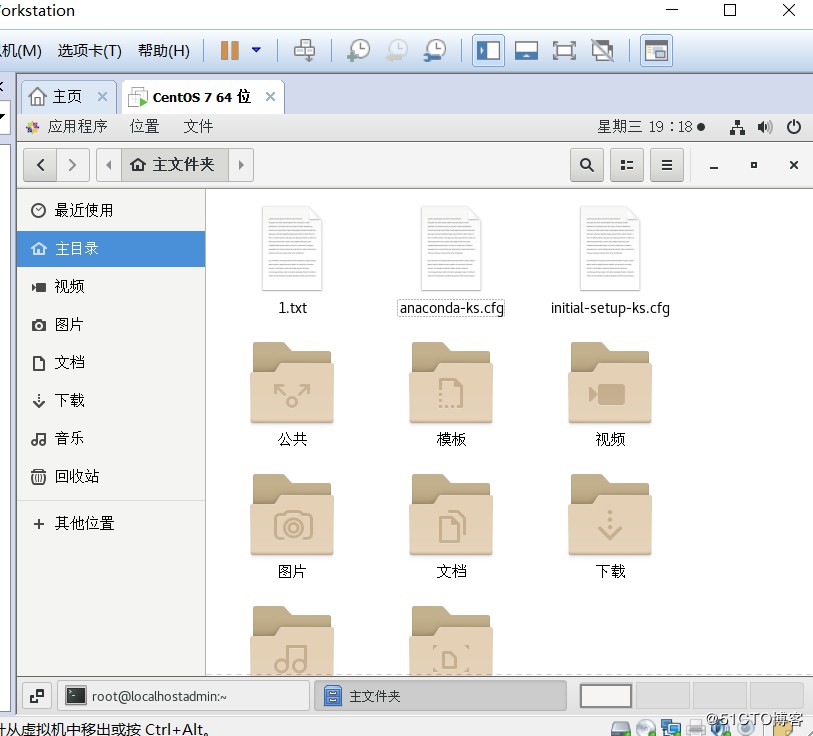Screen dimensions: 813x736
Task: Toggle the VMware console view button
Action: point(656,50)
